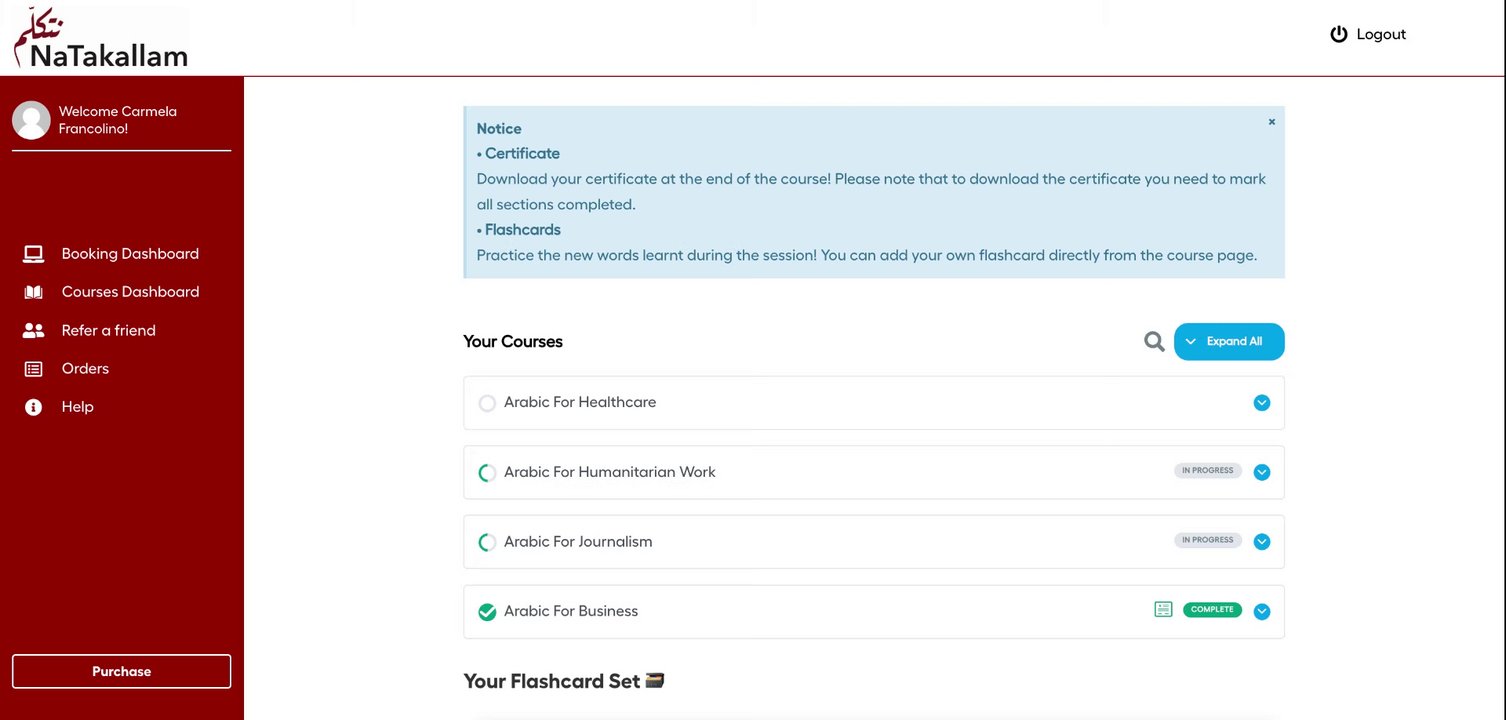Click the Logout power icon
Screen dimensions: 1506x720
(x=1339, y=34)
